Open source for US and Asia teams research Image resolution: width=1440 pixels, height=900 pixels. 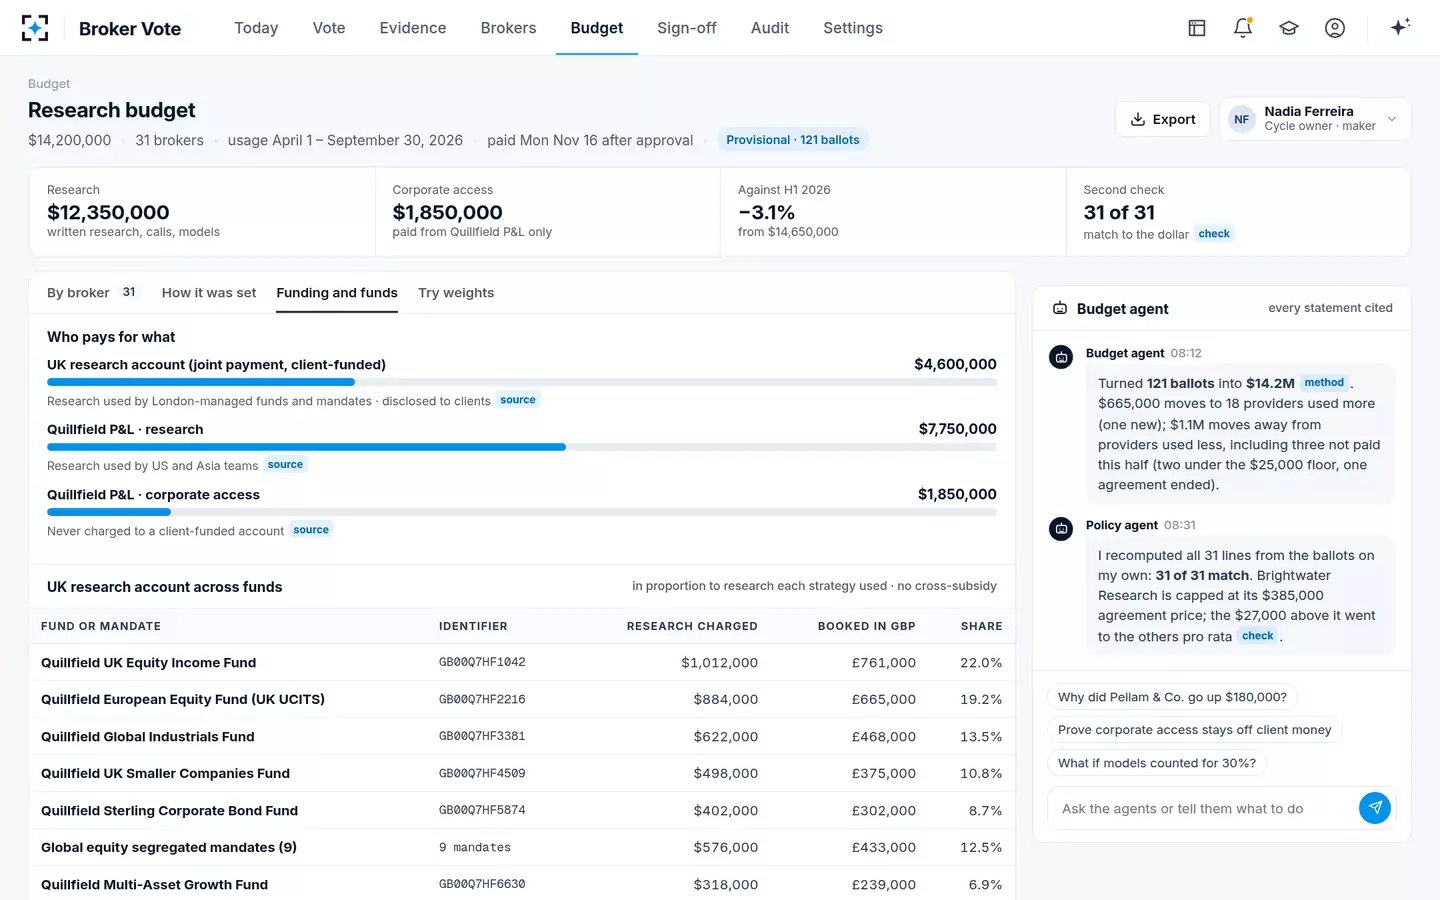[285, 465]
